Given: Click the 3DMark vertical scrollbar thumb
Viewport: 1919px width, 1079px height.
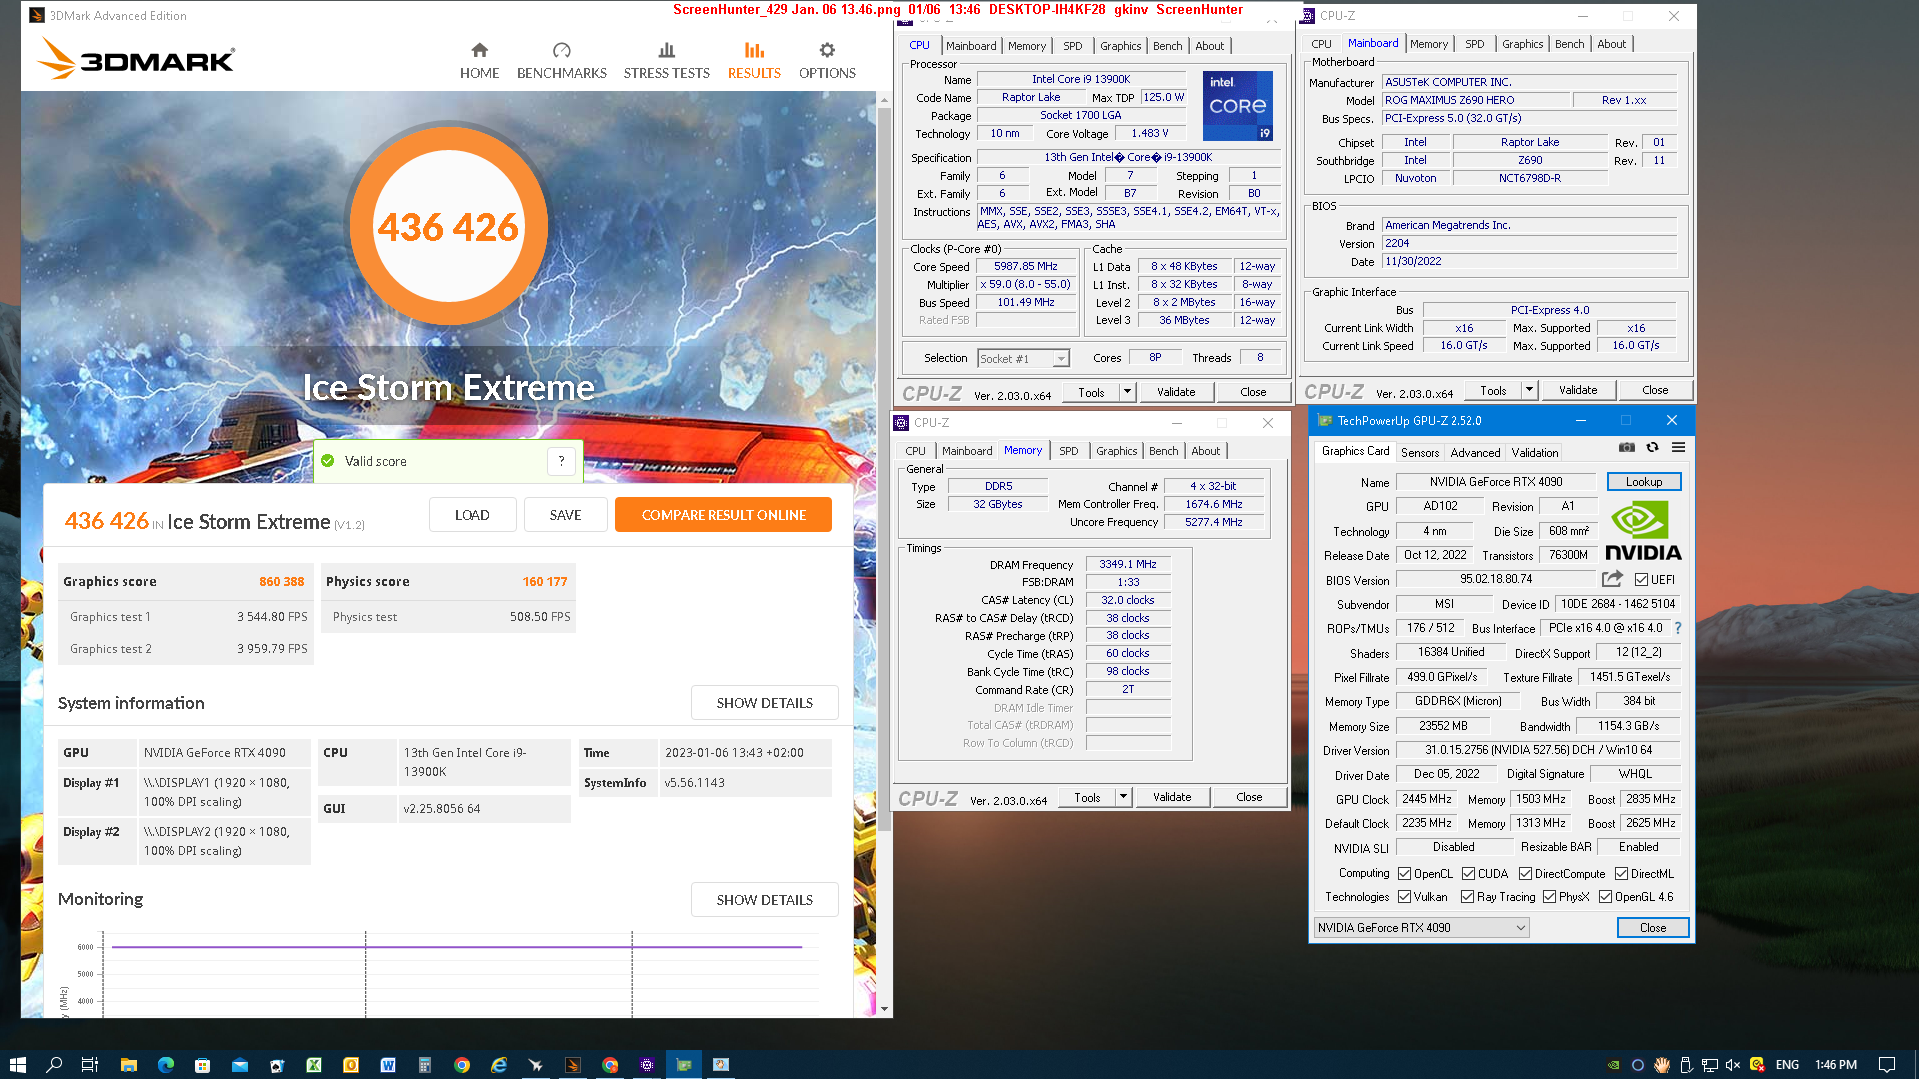Looking at the screenshot, I should coord(884,467).
